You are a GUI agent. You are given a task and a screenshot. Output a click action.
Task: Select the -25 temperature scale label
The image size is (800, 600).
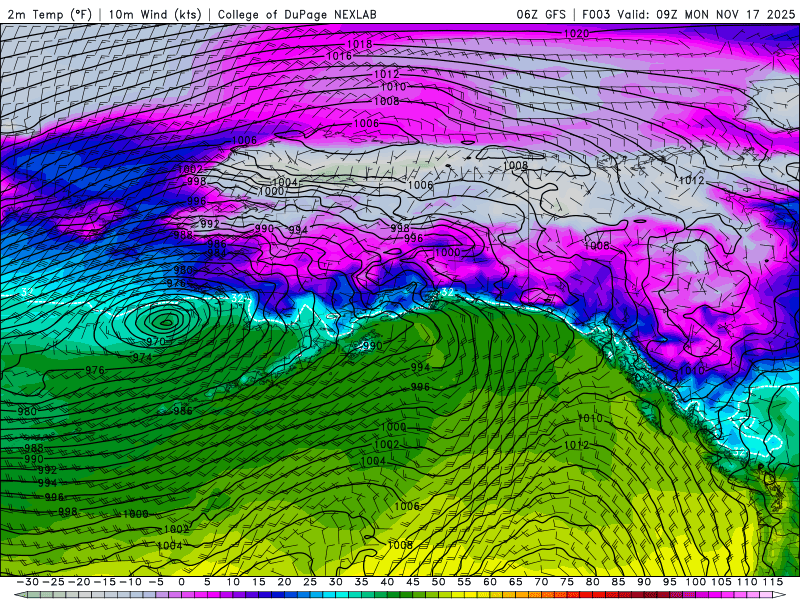click(x=53, y=582)
